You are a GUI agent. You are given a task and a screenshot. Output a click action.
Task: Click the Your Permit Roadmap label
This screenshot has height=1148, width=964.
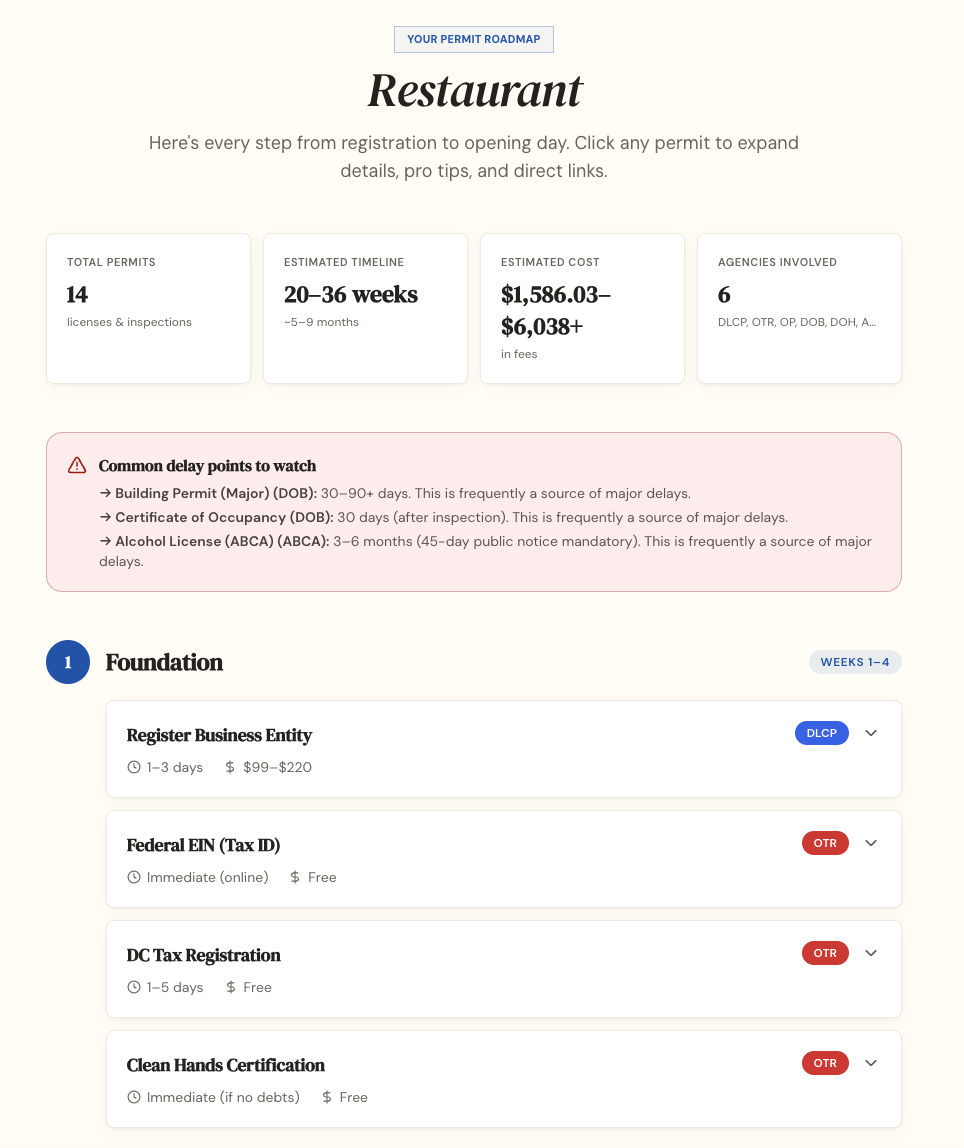pos(474,40)
